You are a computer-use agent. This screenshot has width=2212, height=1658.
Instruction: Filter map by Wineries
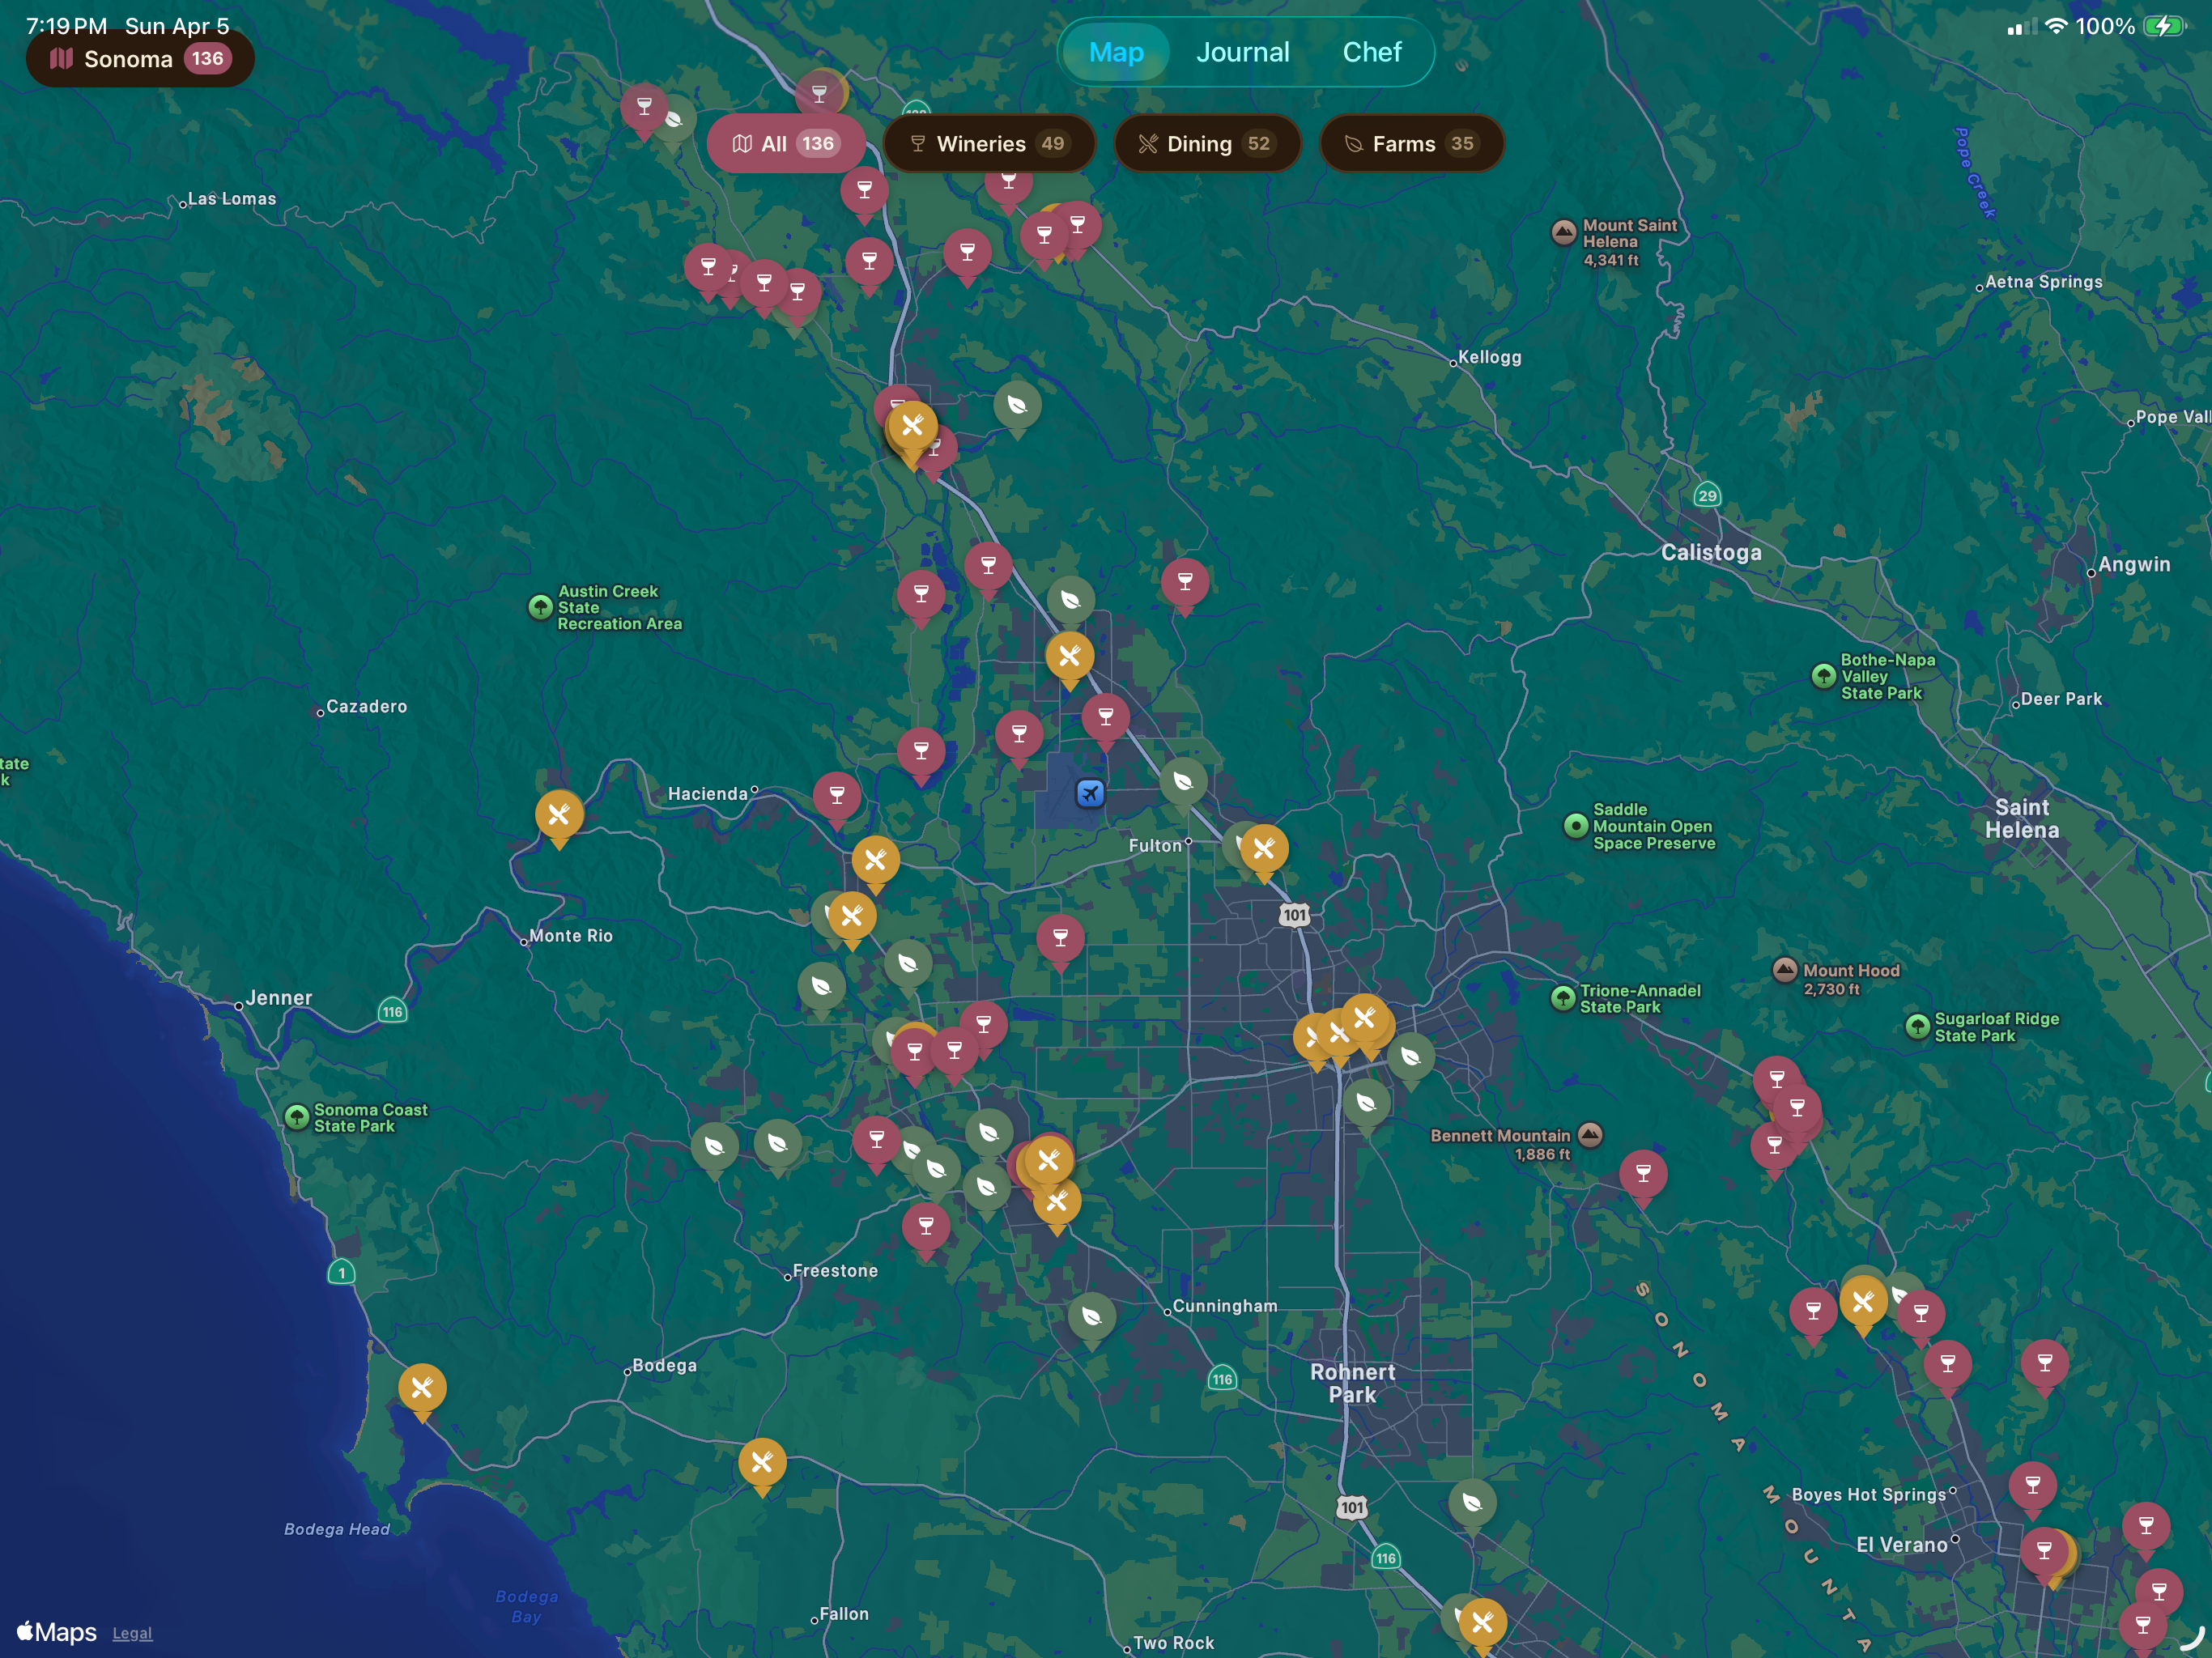click(x=989, y=144)
